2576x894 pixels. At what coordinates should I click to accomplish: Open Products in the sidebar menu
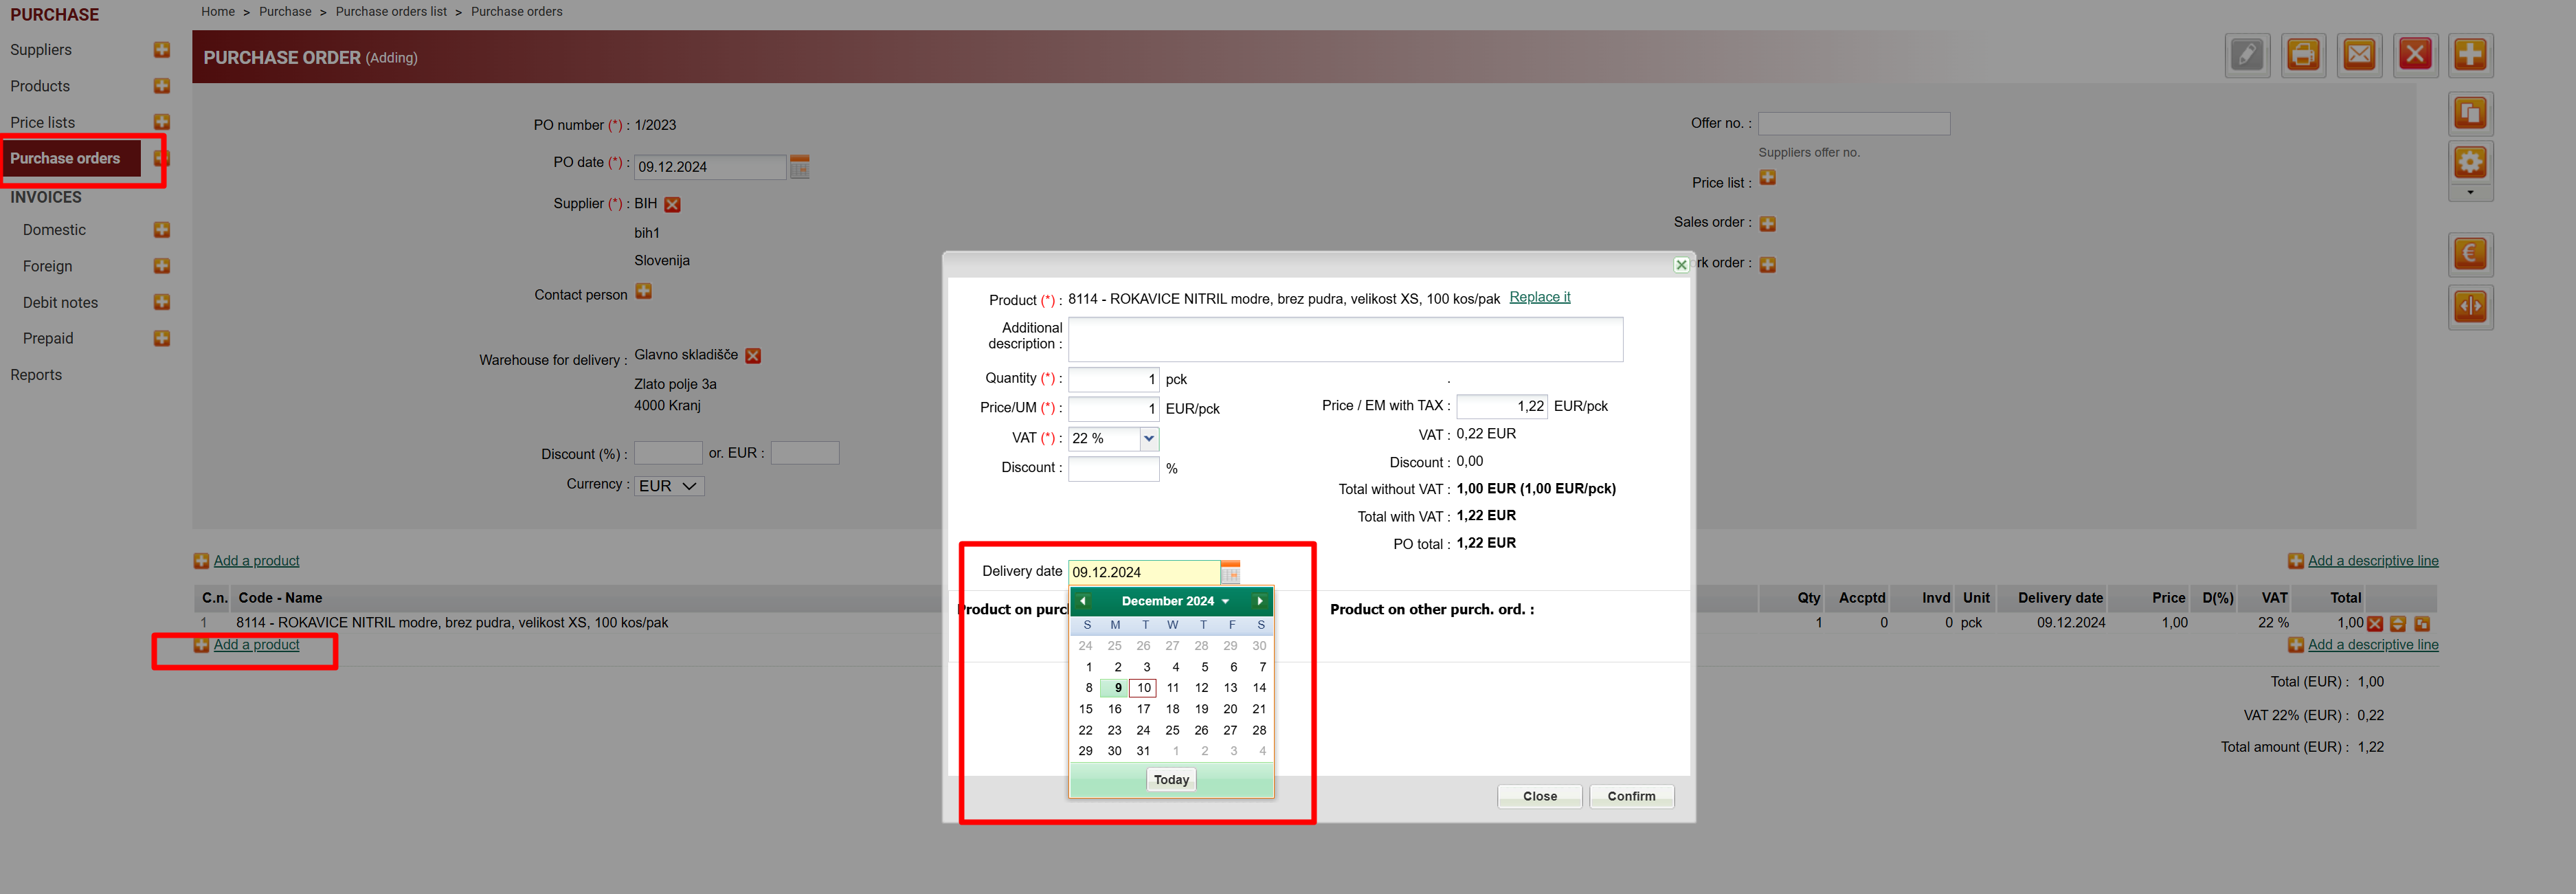pos(40,86)
